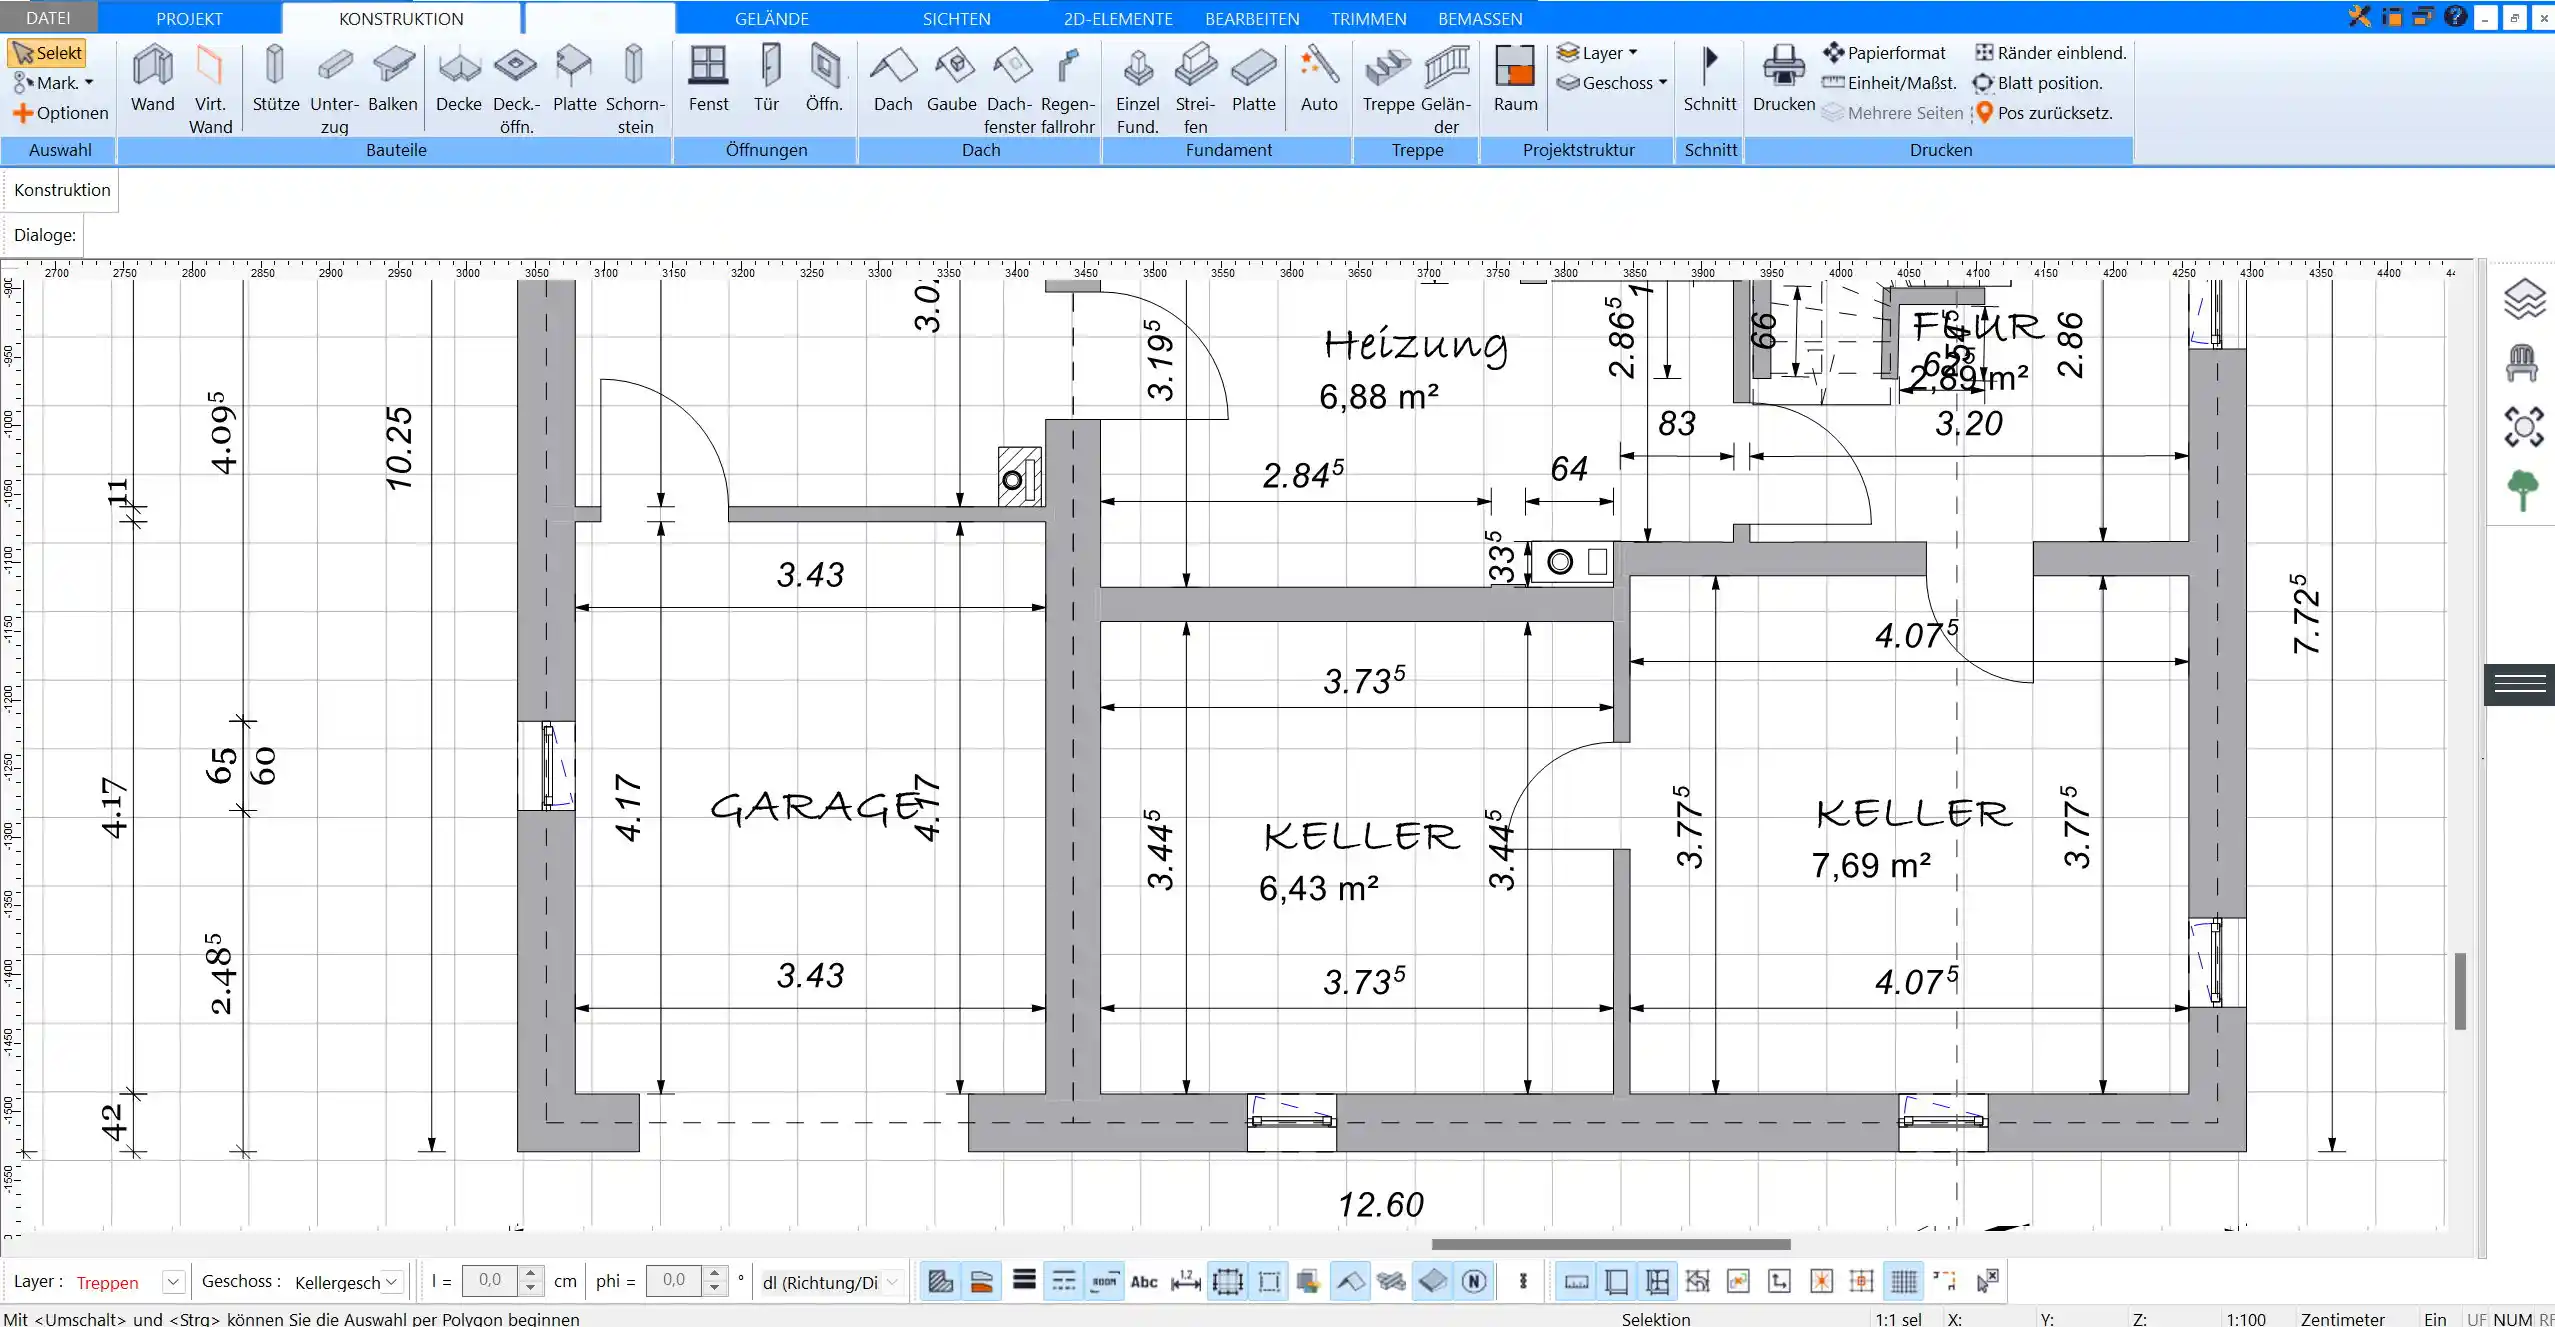Open the furniture chair sidebar icon
2555x1327 pixels.
(x=2523, y=363)
